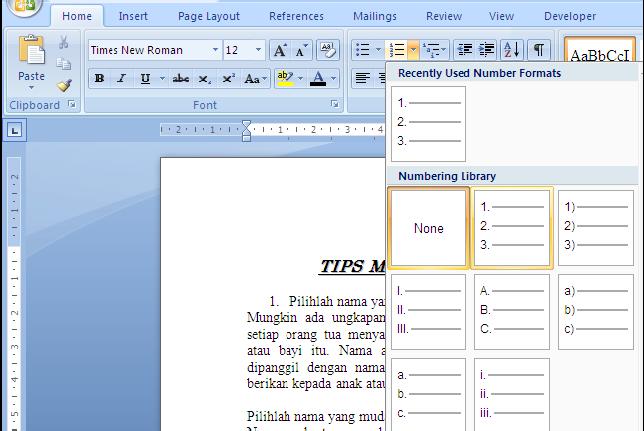Open the Mailings tab
The image size is (644, 431).
(375, 16)
